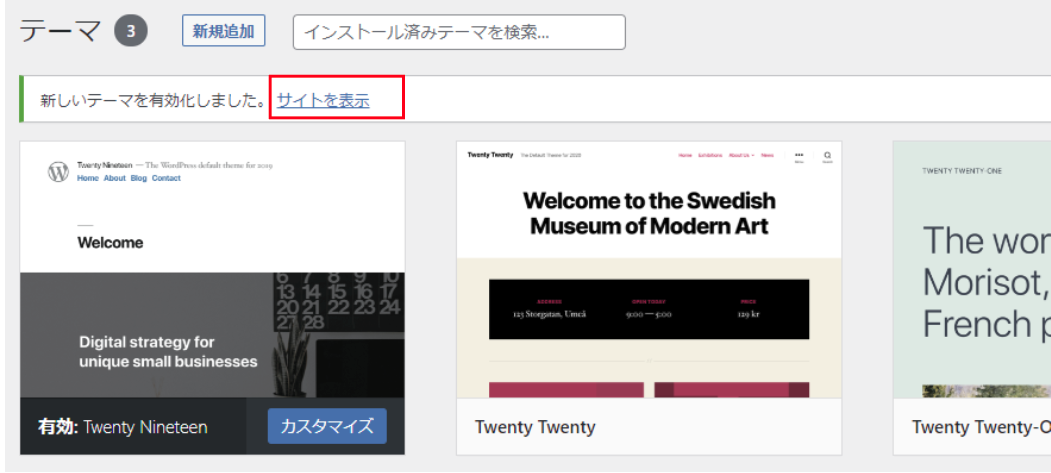Select the Twenty Nineteen theme screenshot
Viewport: 1051px width, 473px height.
[x=212, y=269]
